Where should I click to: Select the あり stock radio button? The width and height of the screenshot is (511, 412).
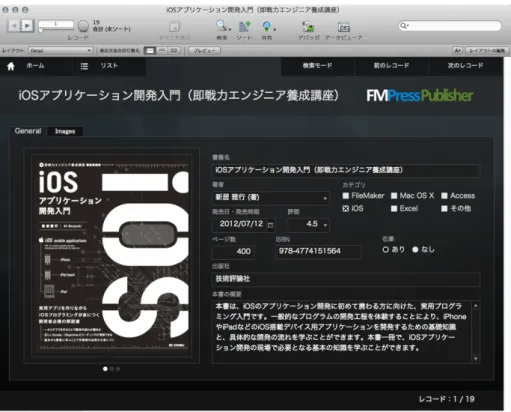(x=386, y=249)
